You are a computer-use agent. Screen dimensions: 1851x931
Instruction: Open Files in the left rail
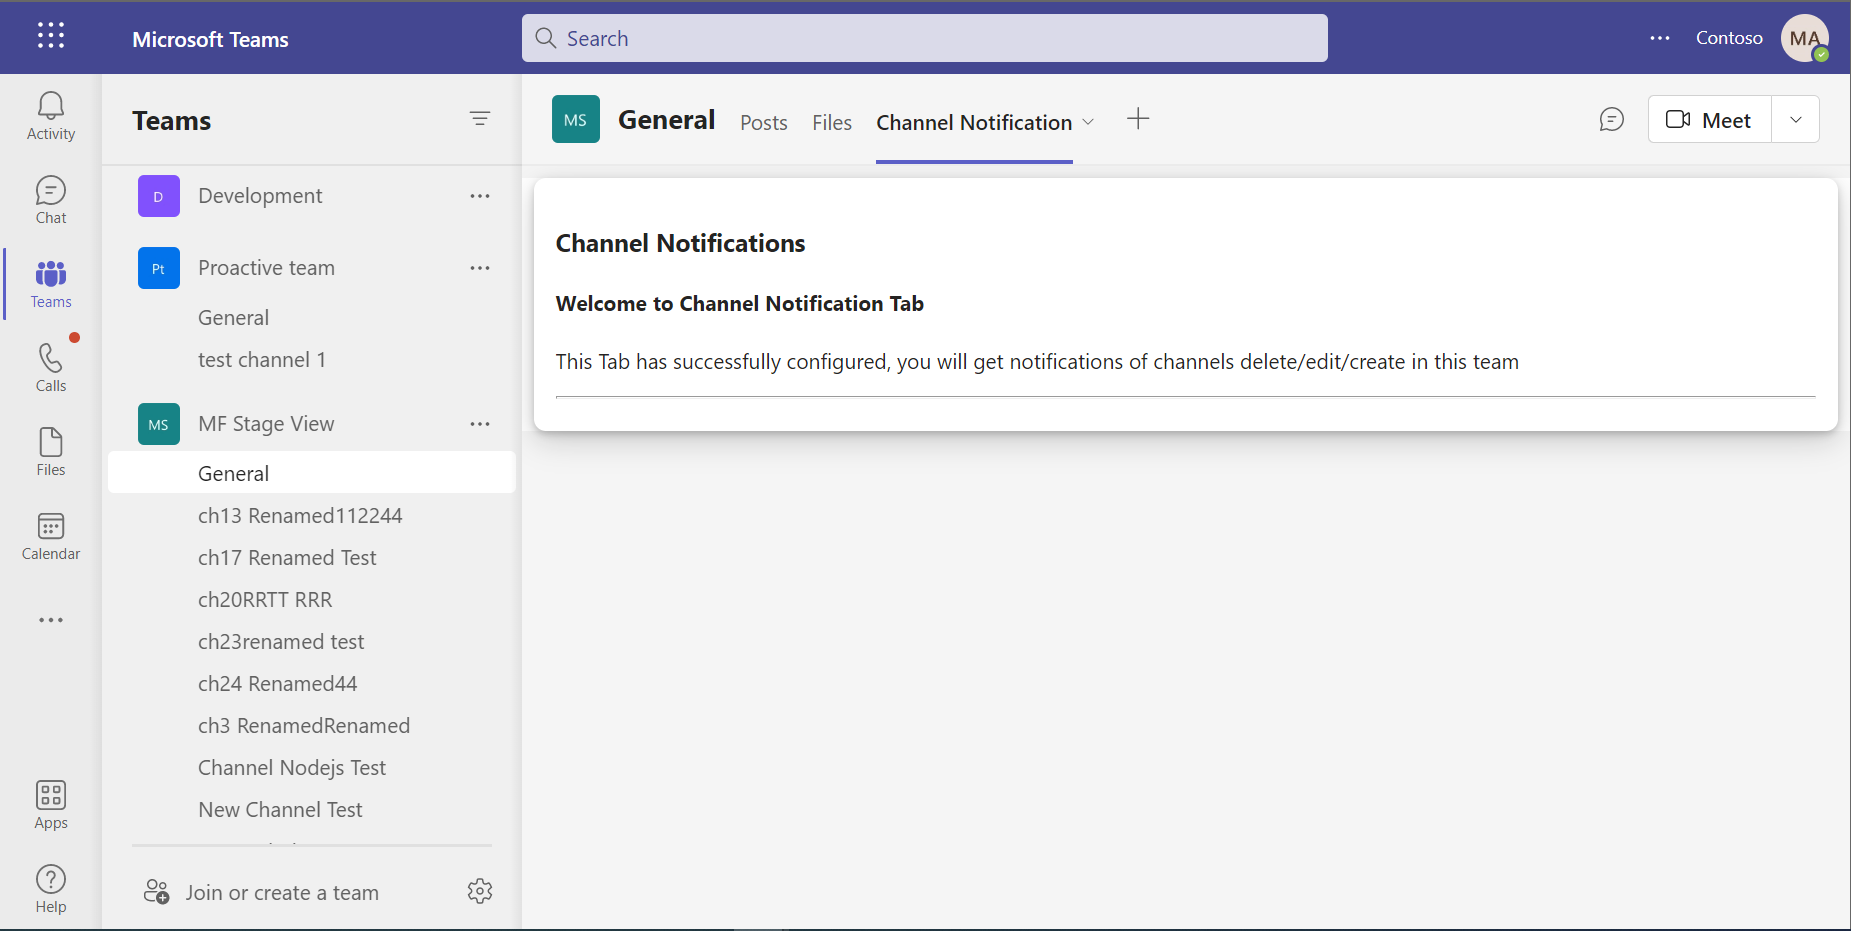tap(51, 452)
